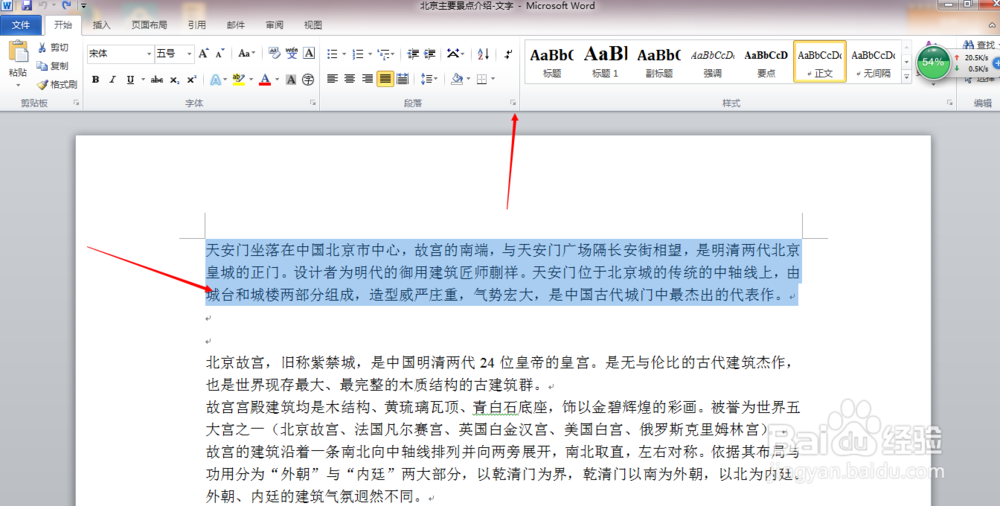The image size is (1000, 506).
Task: Cut selection with 剪切 scissors button
Action: pyautogui.click(x=52, y=48)
